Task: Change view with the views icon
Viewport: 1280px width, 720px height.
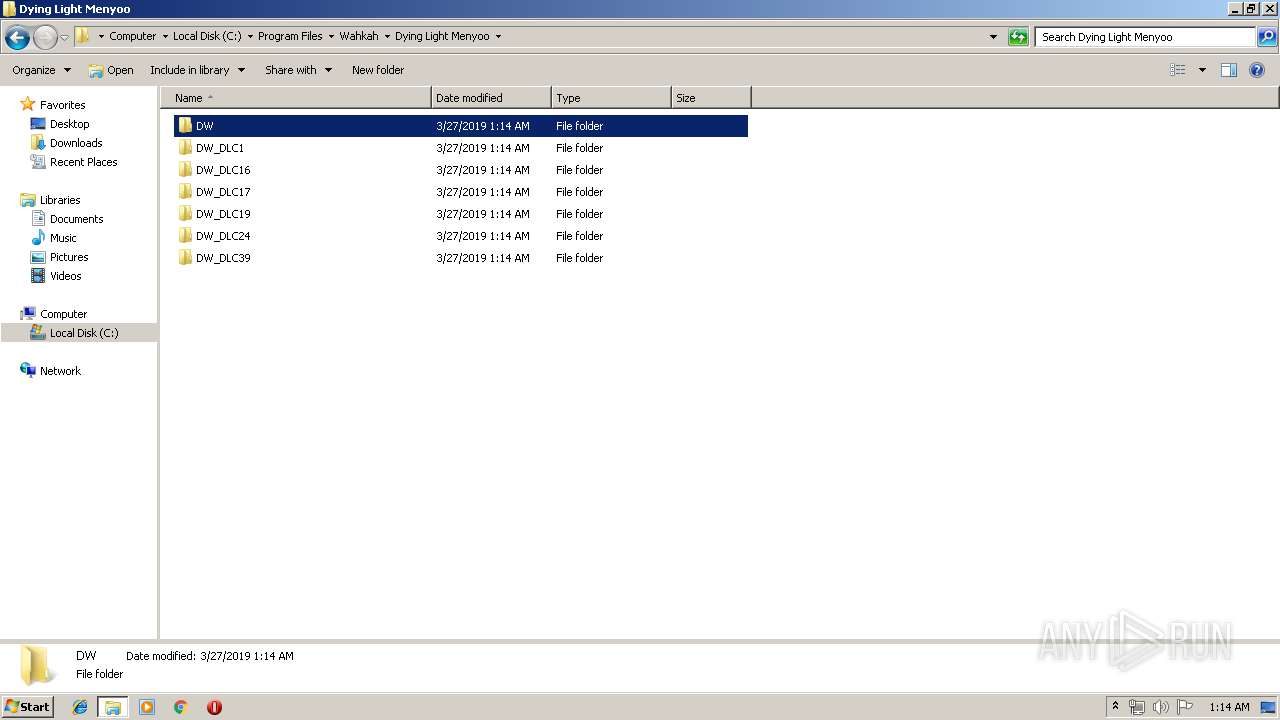Action: tap(1178, 70)
